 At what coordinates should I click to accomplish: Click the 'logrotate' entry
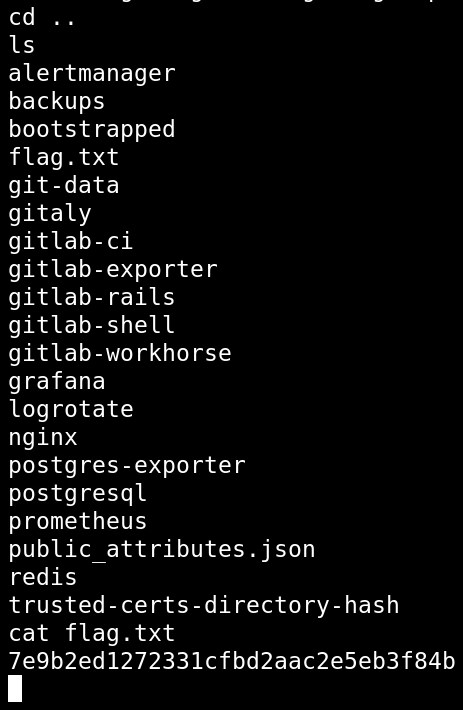pos(71,410)
